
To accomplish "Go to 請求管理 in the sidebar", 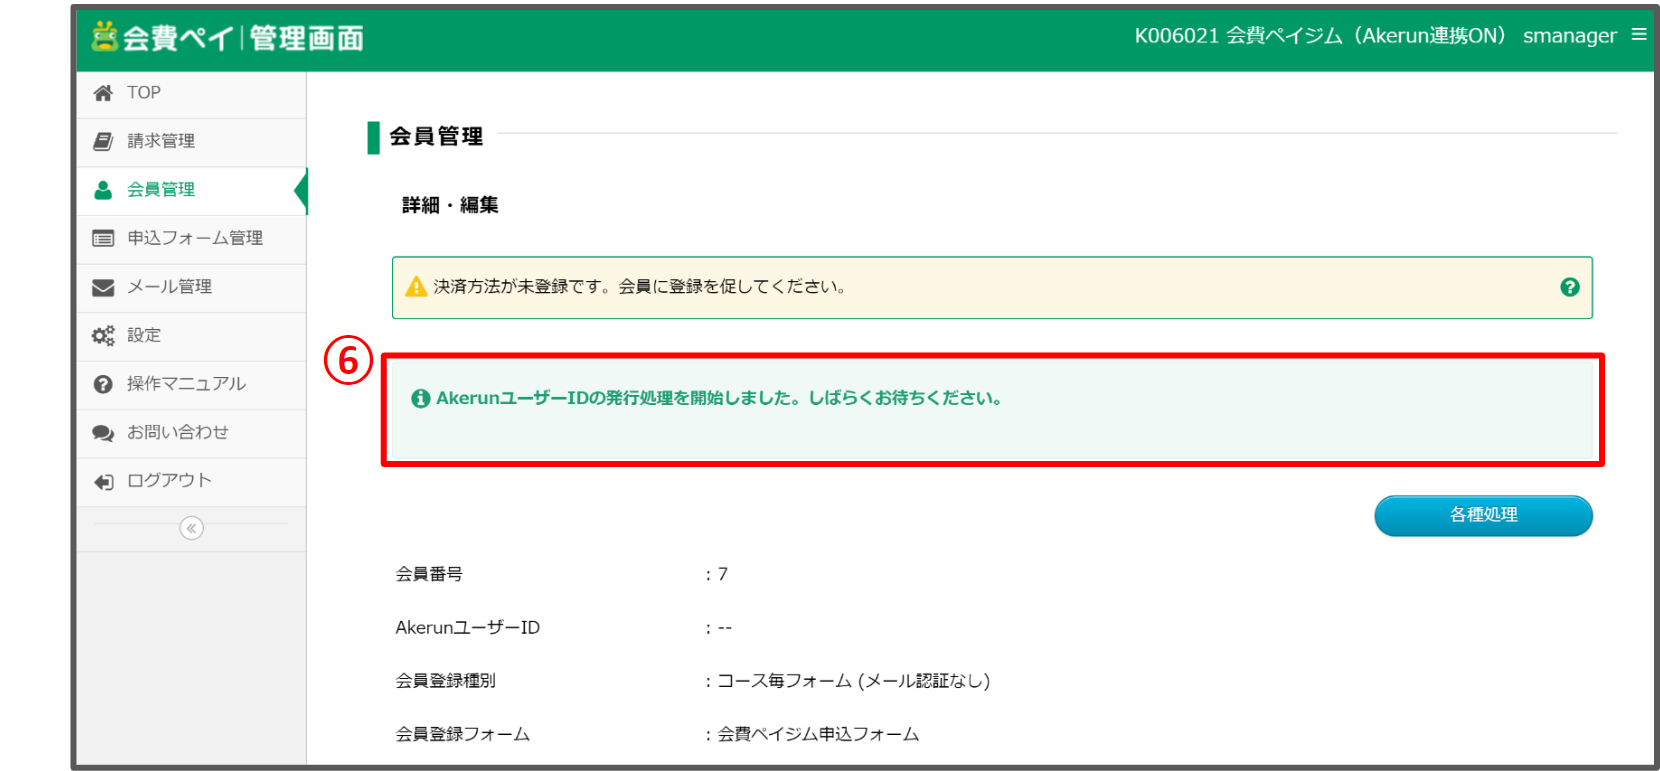I will pyautogui.click(x=161, y=141).
